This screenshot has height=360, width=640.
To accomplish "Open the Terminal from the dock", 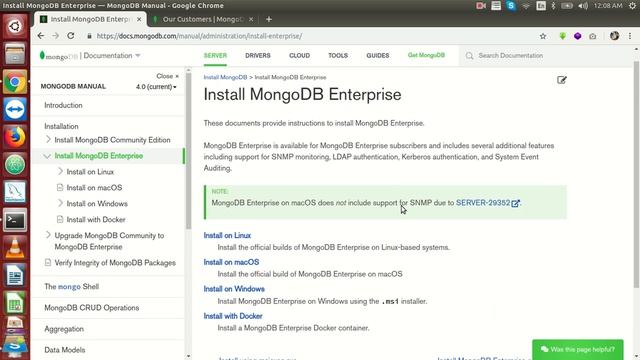I will click(x=15, y=220).
